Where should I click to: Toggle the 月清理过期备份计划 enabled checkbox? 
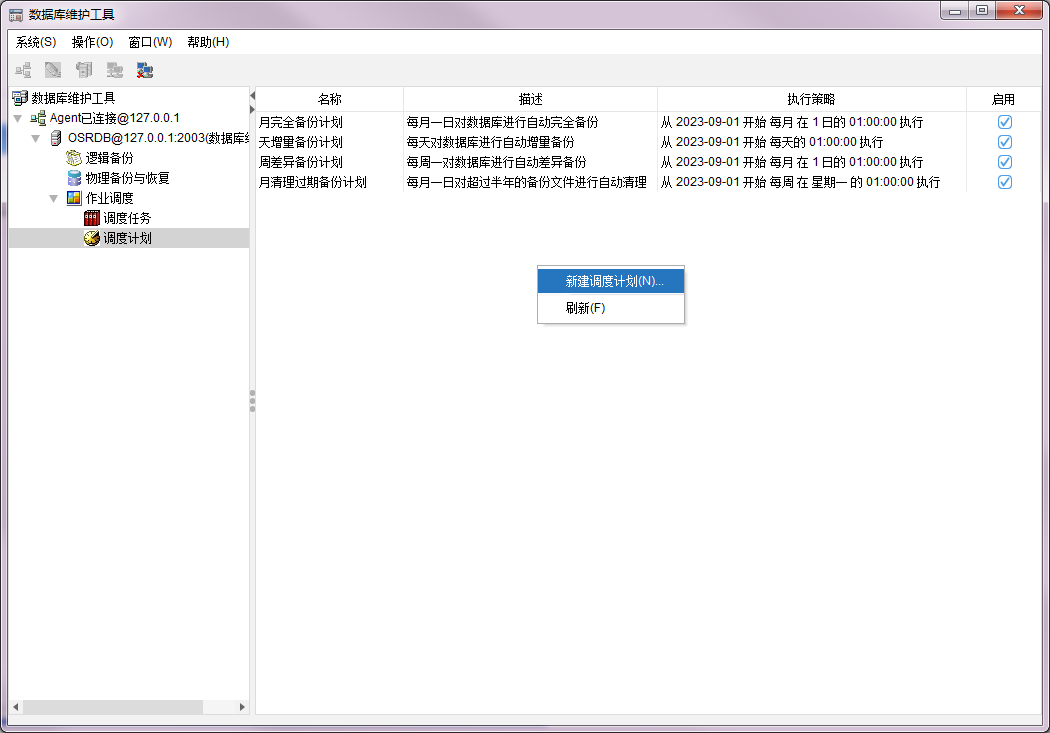pos(1005,182)
